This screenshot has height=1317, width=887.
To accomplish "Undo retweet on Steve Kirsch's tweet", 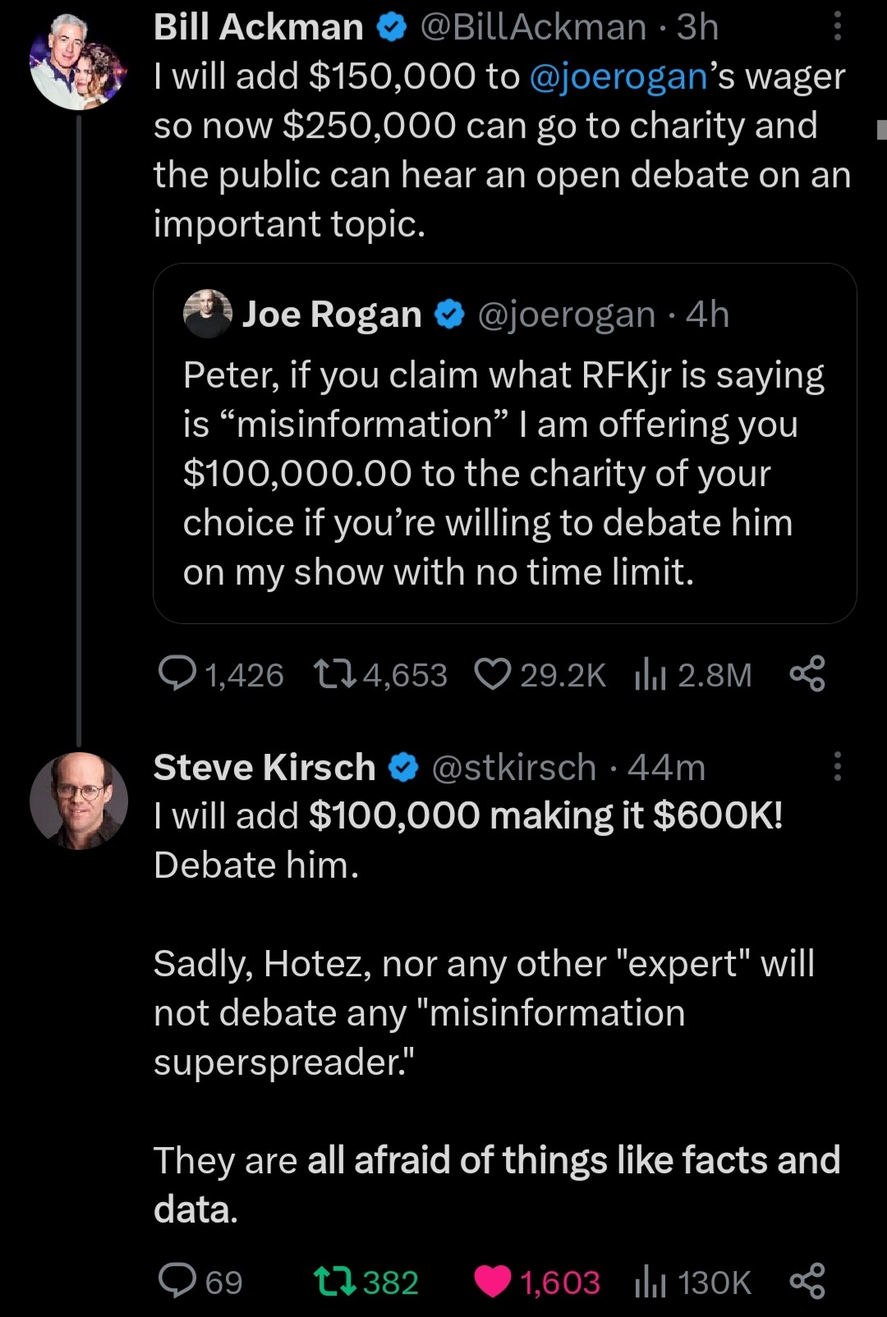I will pos(331,1282).
